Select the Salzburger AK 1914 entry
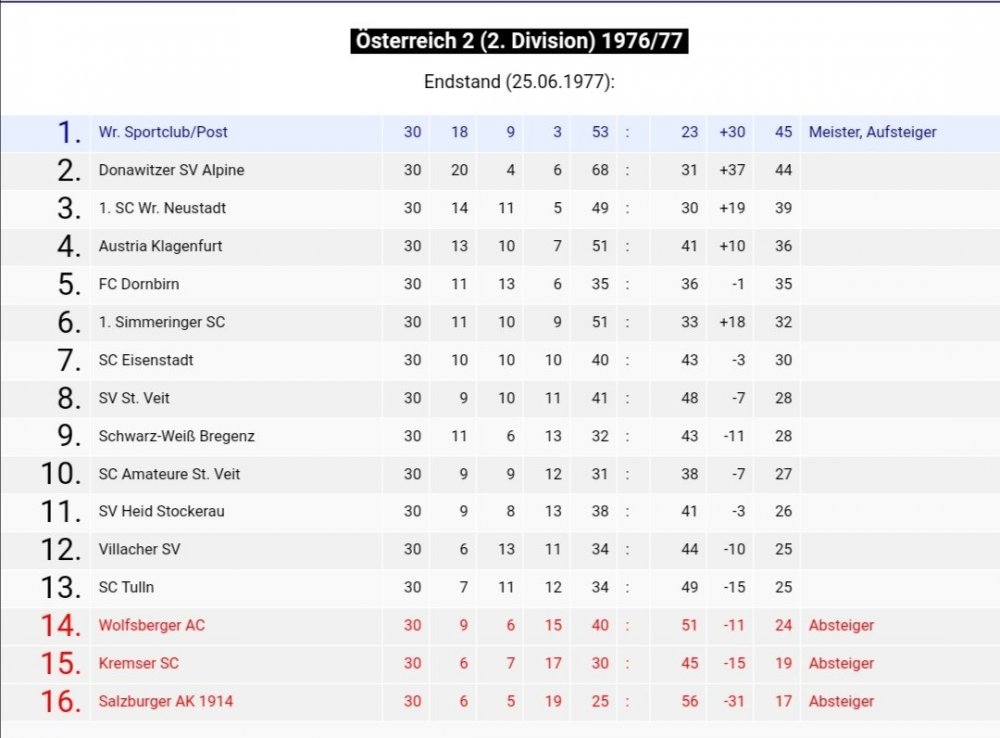The height and width of the screenshot is (738, 1000). 165,701
